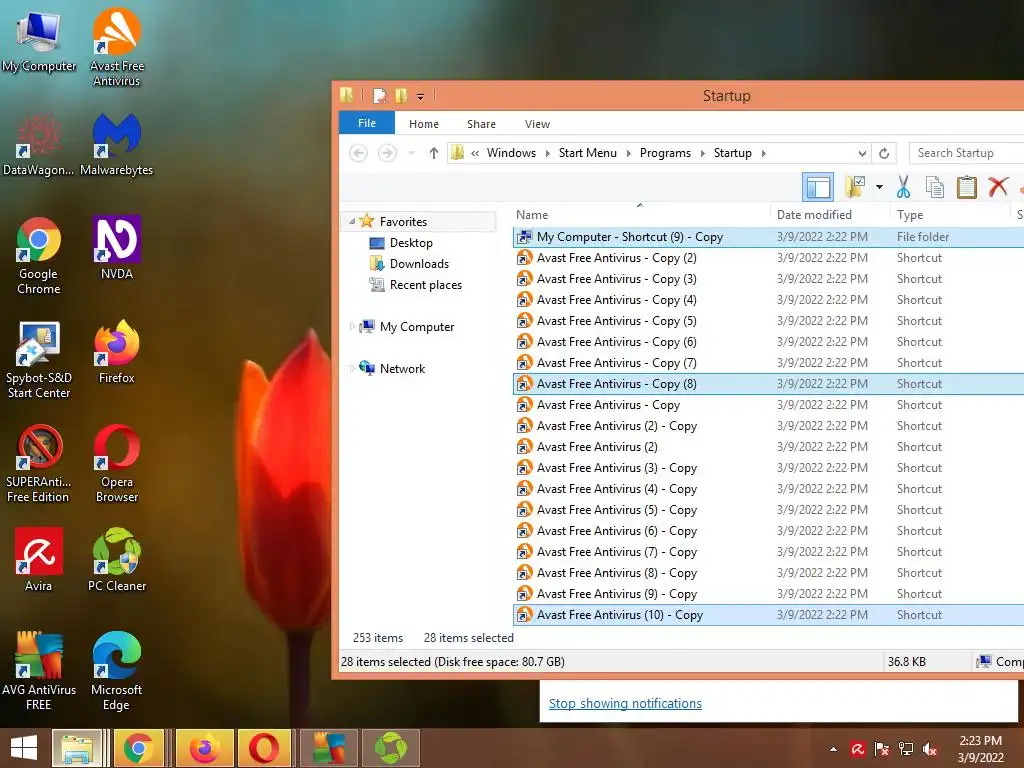Click the Back navigation arrow
The width and height of the screenshot is (1024, 768).
(359, 153)
